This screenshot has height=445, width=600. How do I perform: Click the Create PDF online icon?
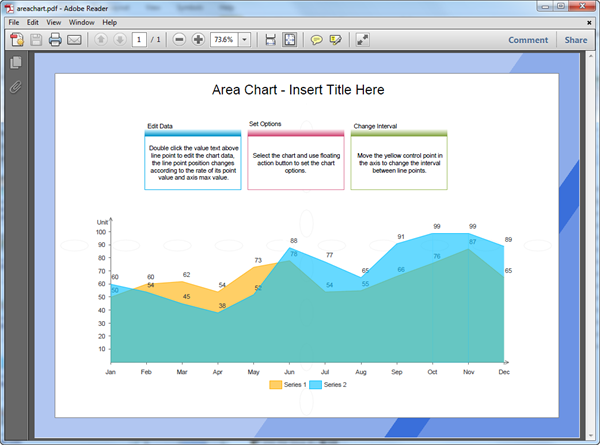16,40
